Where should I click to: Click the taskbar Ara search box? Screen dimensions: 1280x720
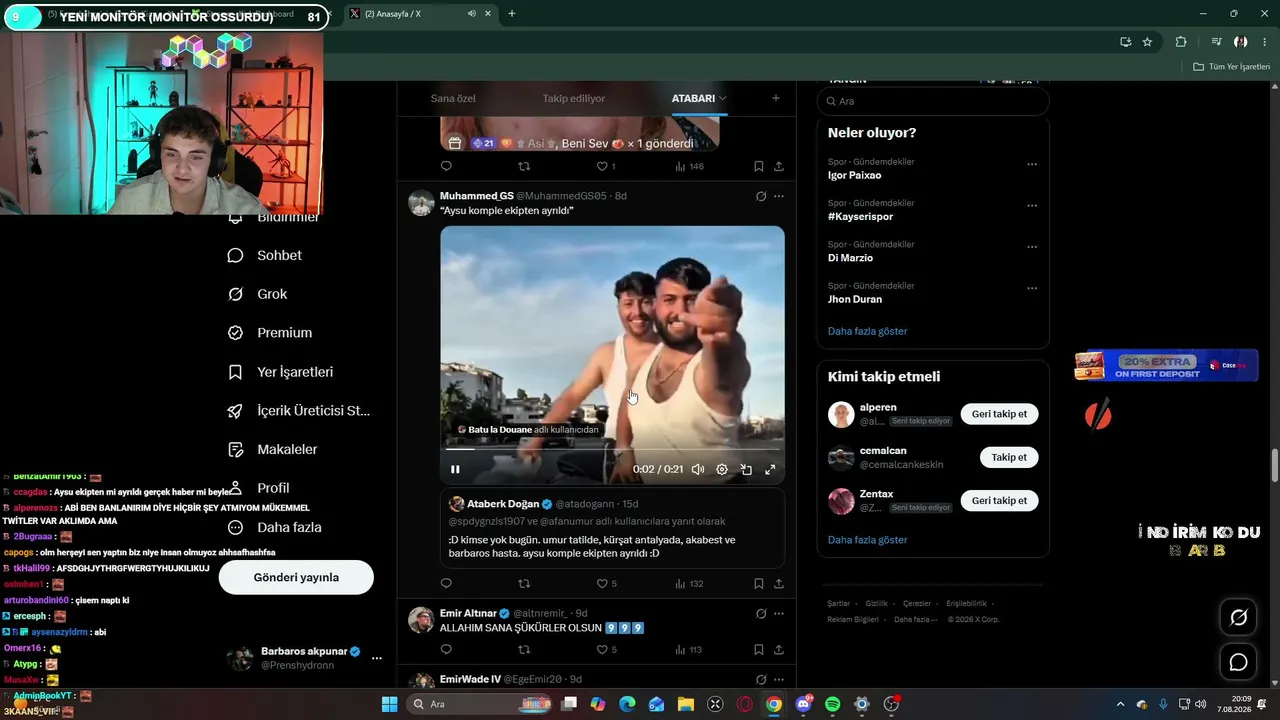click(x=479, y=704)
